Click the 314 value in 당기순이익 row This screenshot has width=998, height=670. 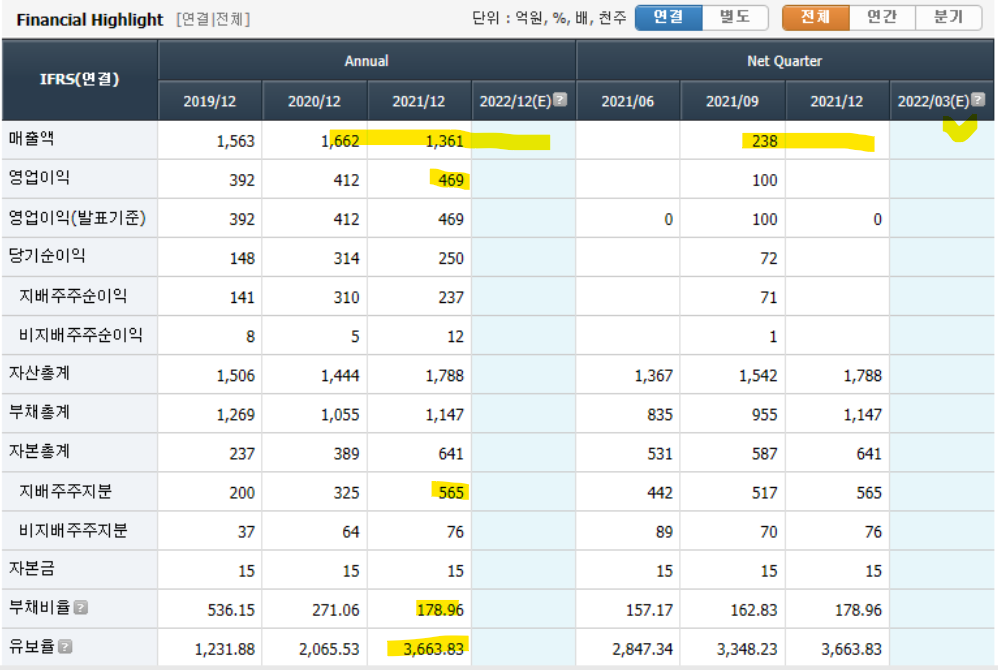[347, 258]
